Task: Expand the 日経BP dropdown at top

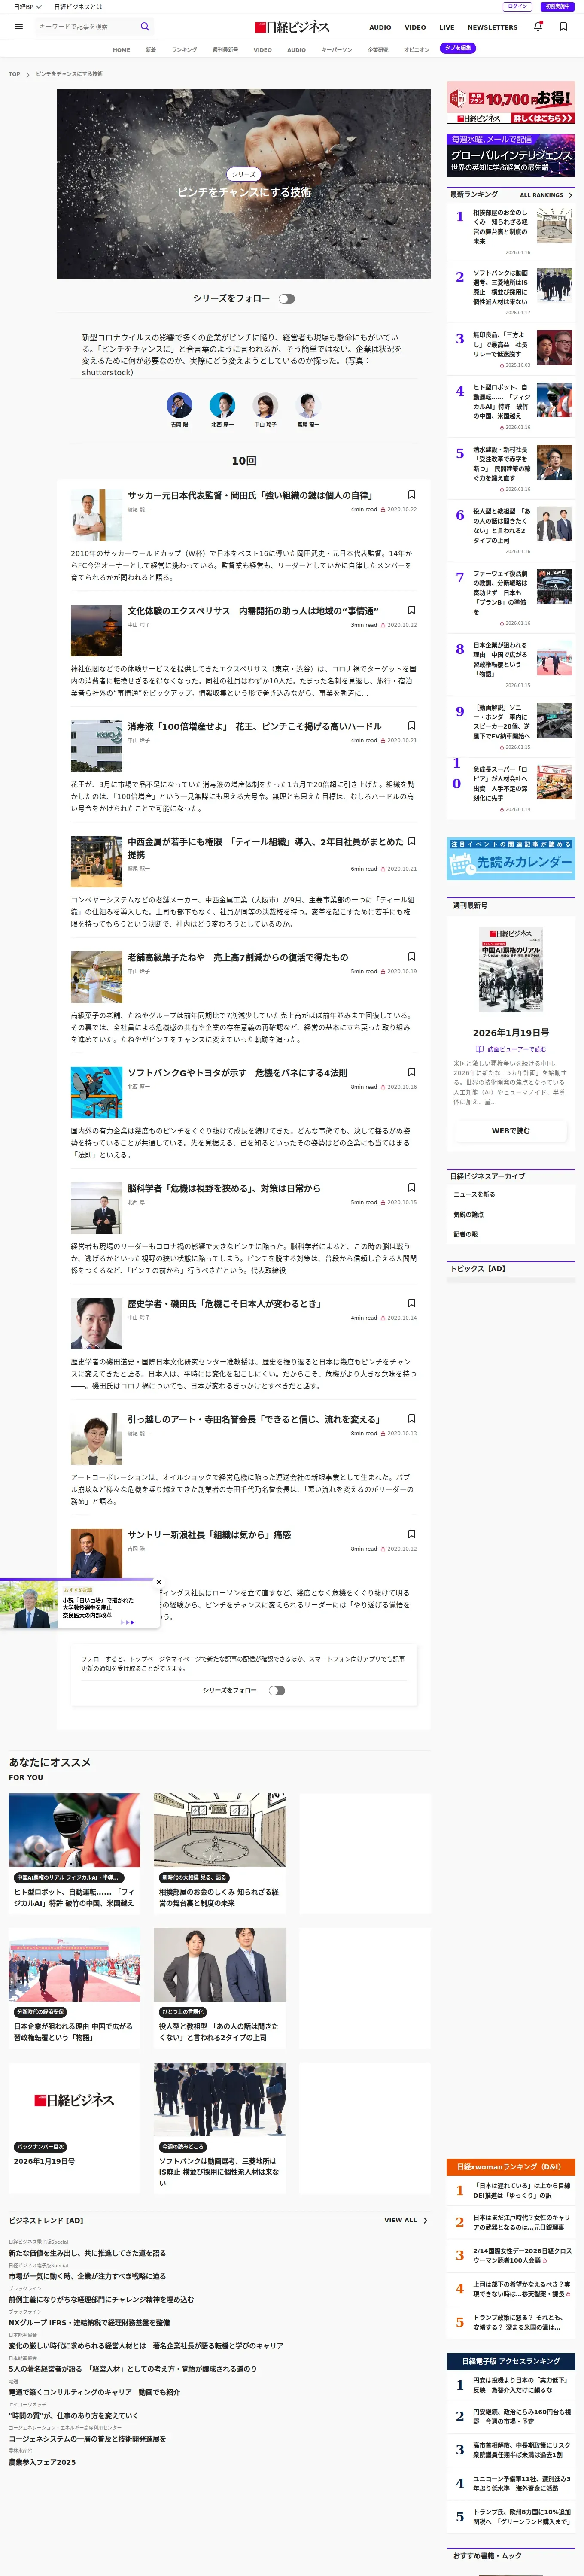Action: click(28, 6)
